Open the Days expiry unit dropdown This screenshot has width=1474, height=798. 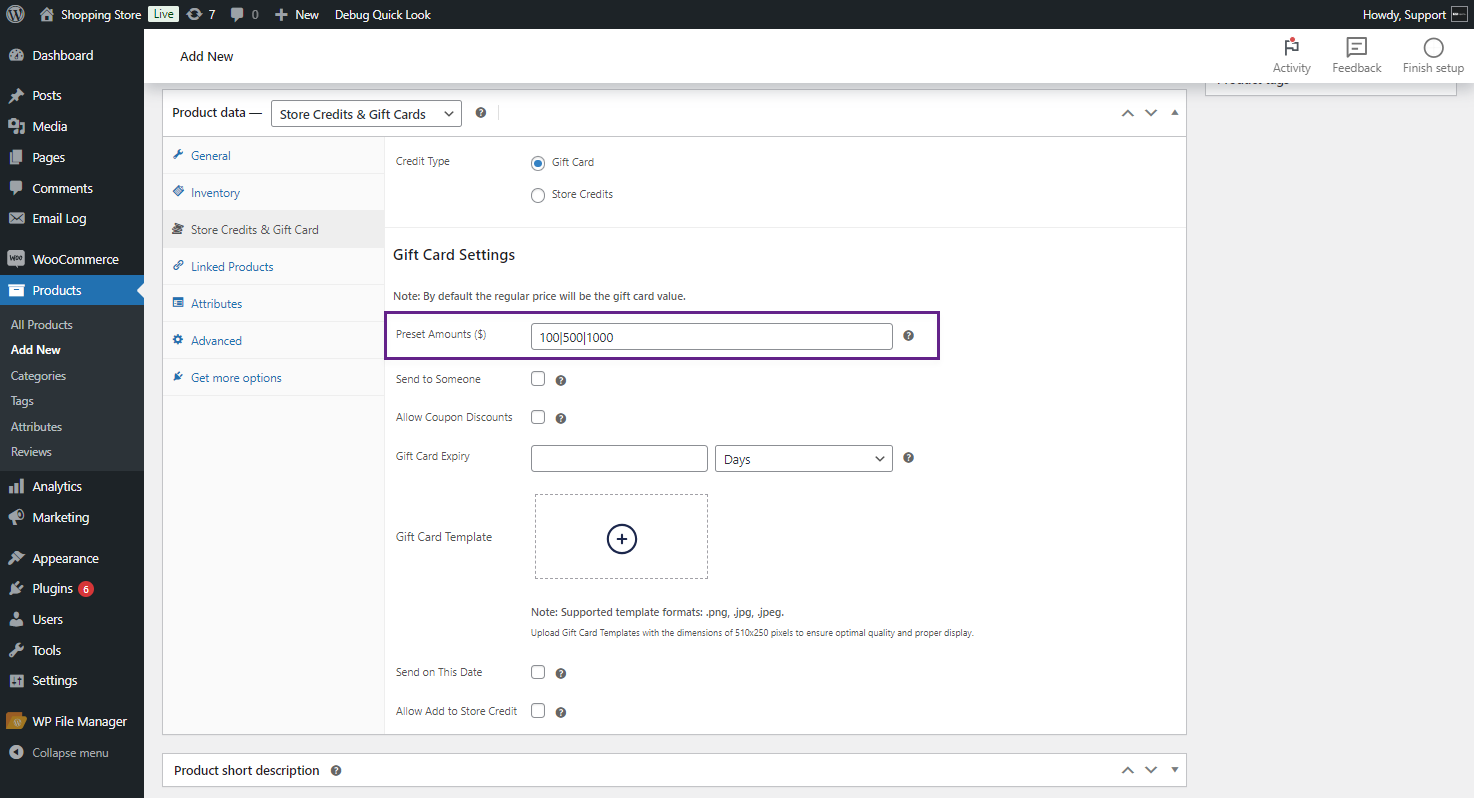[804, 459]
